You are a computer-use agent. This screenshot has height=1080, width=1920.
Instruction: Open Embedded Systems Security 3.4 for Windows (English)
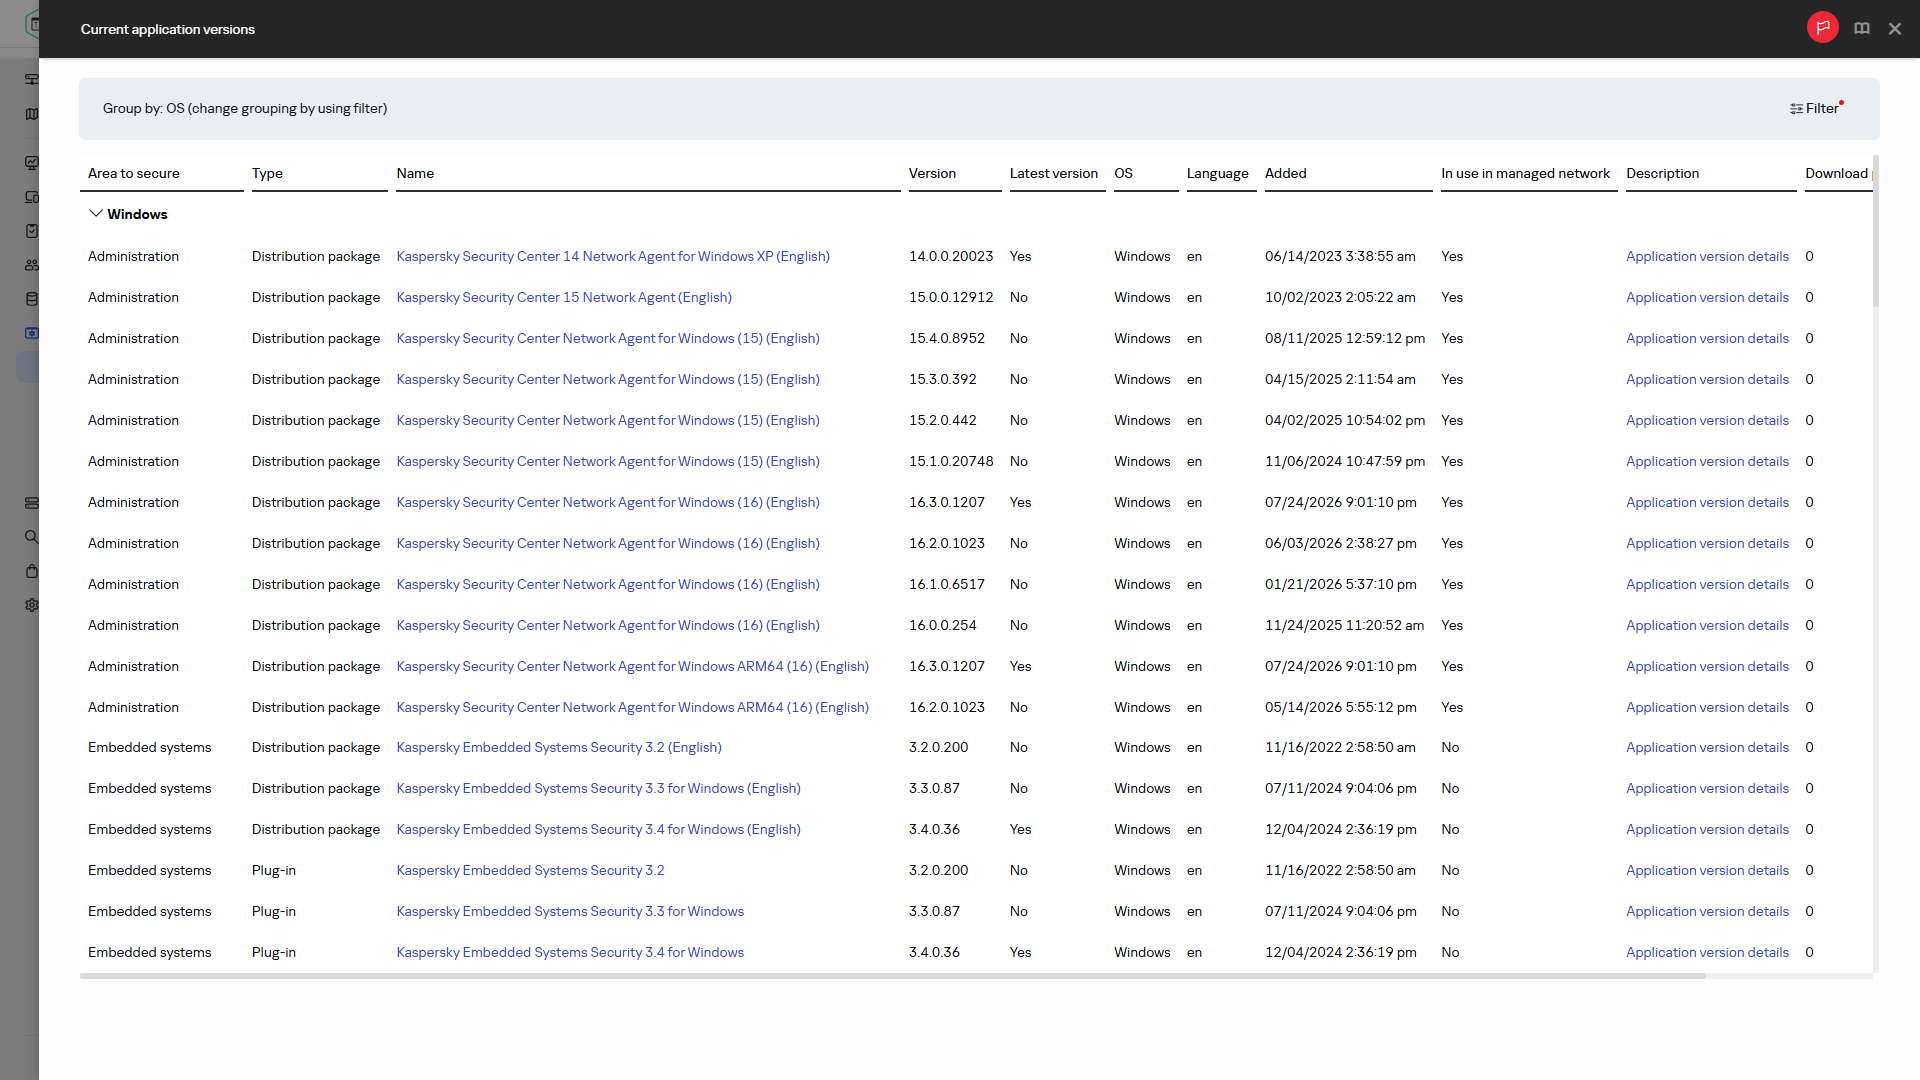pos(598,829)
